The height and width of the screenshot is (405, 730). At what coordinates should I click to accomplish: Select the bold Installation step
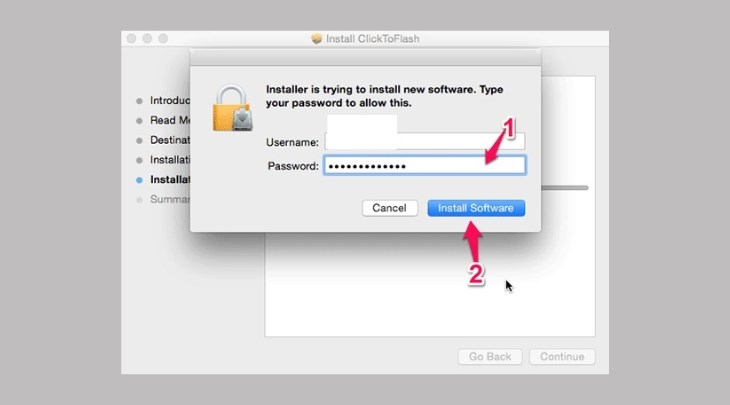[x=169, y=180]
